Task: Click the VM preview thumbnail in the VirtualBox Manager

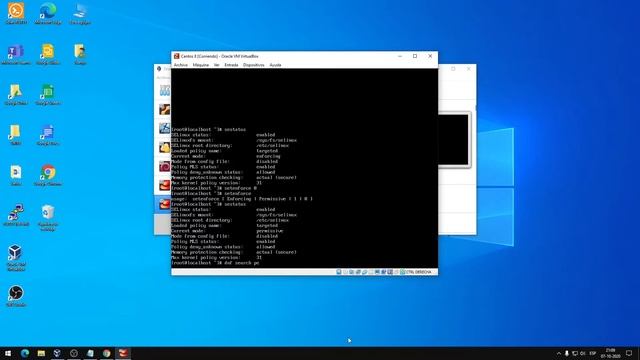Action: pos(454,139)
